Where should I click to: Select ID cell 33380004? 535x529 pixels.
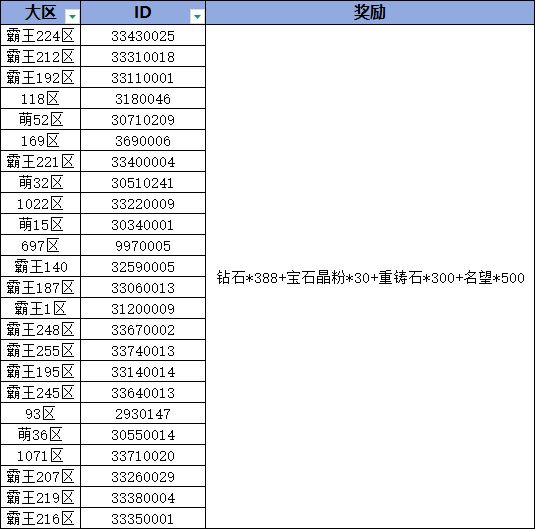(x=143, y=497)
